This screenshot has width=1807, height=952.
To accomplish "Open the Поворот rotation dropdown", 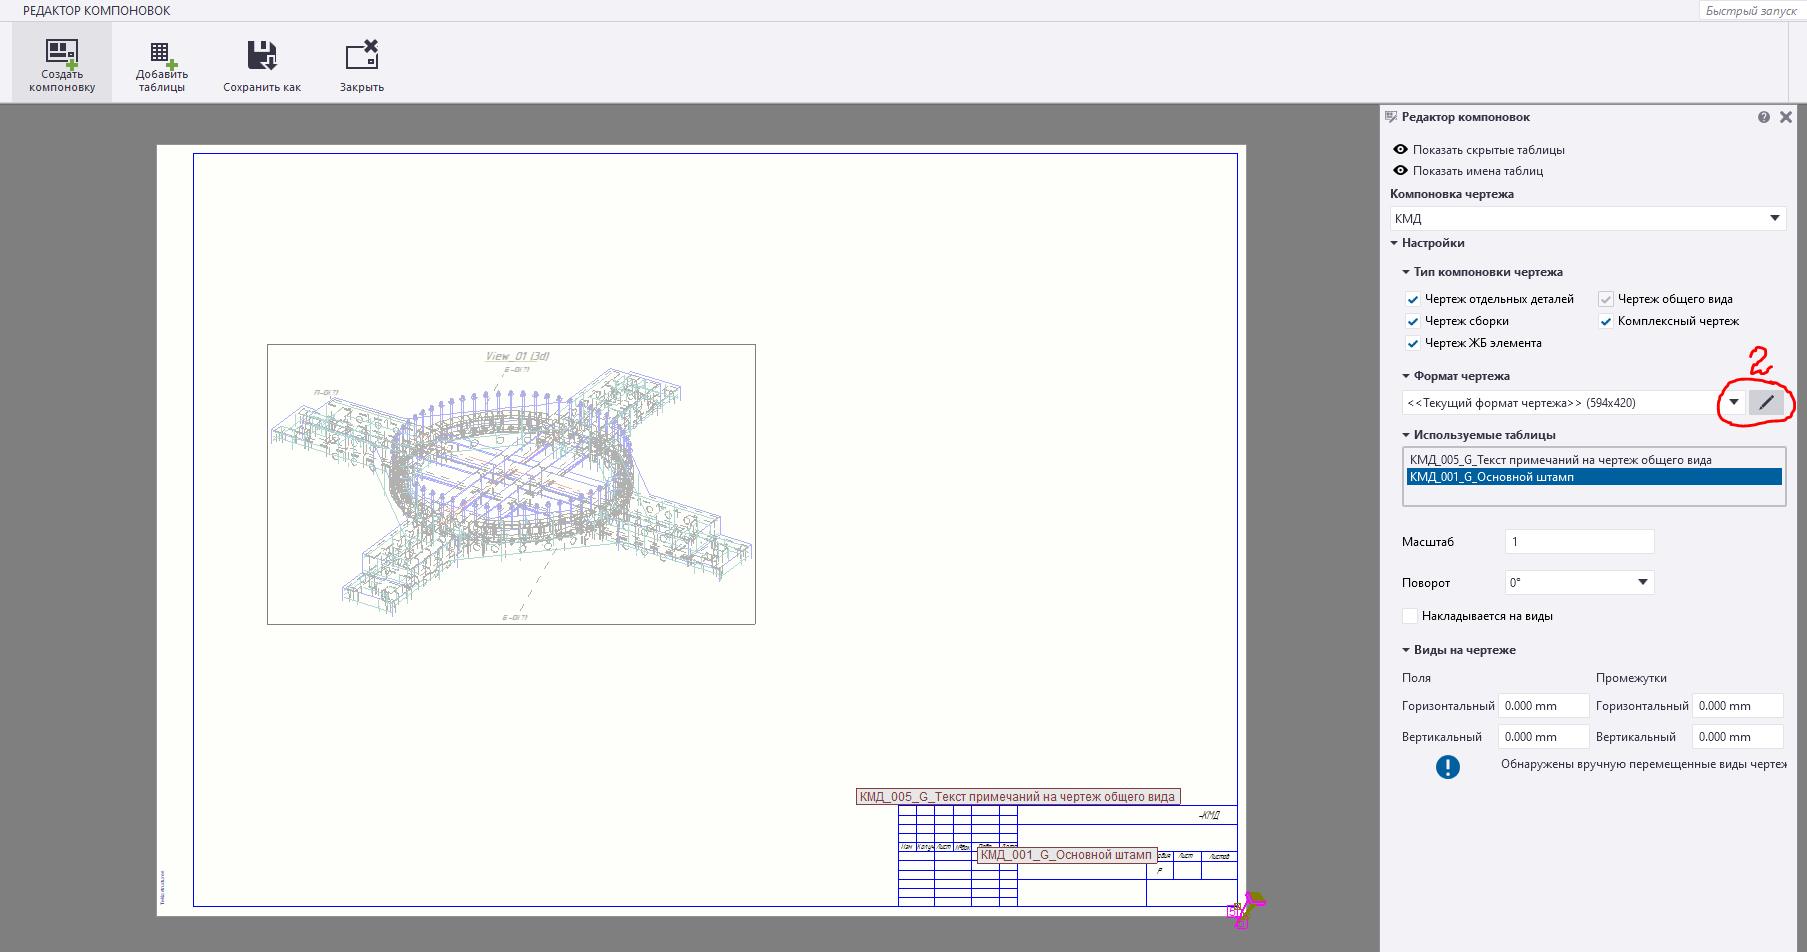I will [x=1642, y=582].
